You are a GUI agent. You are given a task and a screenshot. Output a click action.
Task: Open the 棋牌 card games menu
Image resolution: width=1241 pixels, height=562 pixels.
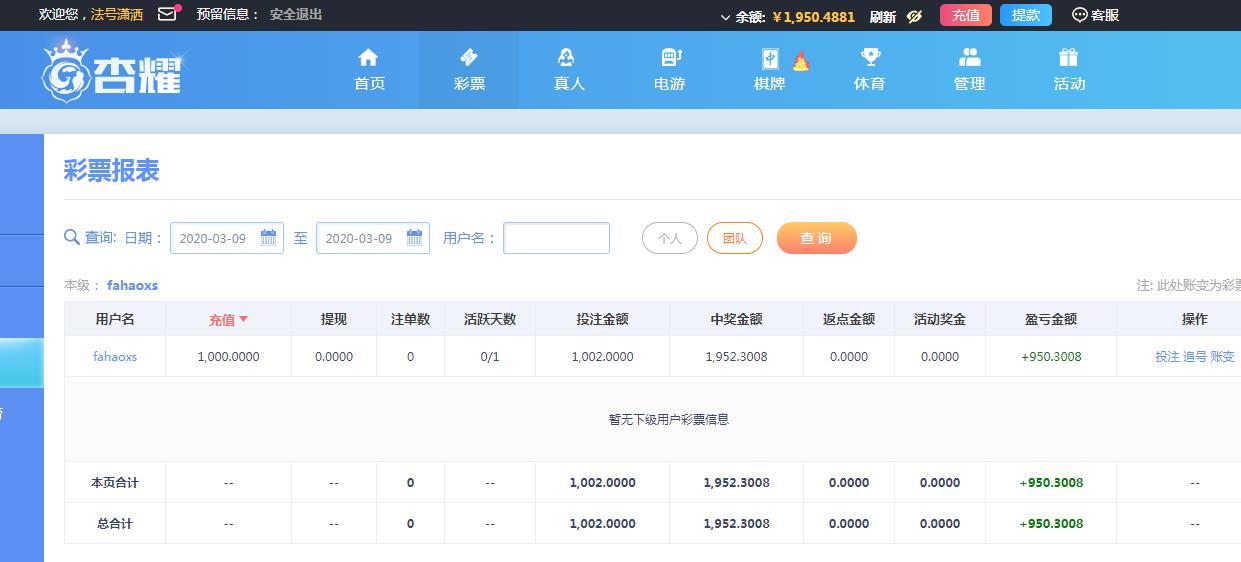coord(769,70)
